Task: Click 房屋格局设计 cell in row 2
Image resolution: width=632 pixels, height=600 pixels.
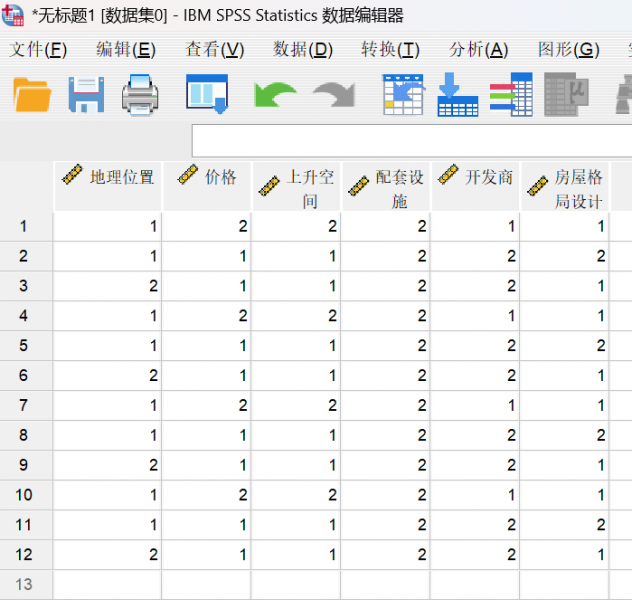Action: [x=564, y=256]
